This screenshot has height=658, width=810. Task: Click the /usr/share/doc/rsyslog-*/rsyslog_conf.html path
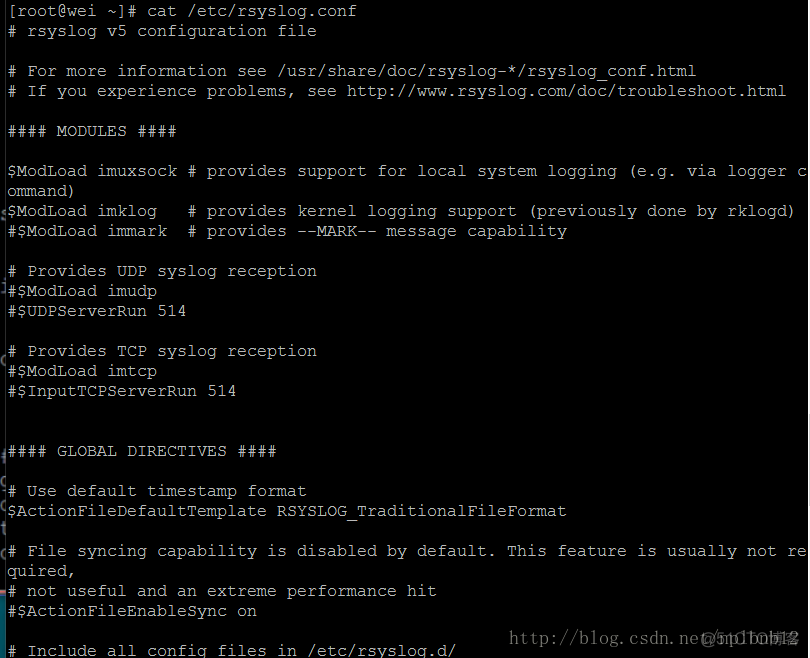coord(486,71)
